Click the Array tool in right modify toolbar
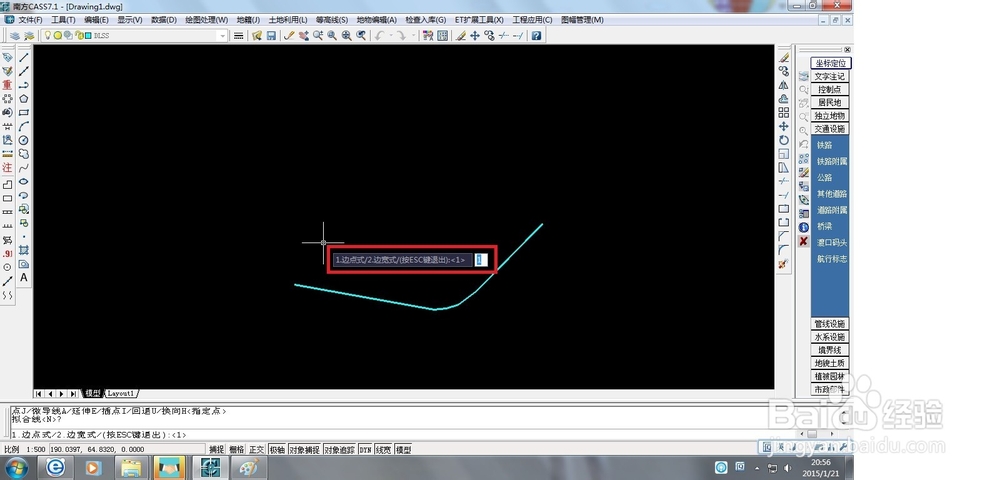The height and width of the screenshot is (480, 1000). click(784, 112)
